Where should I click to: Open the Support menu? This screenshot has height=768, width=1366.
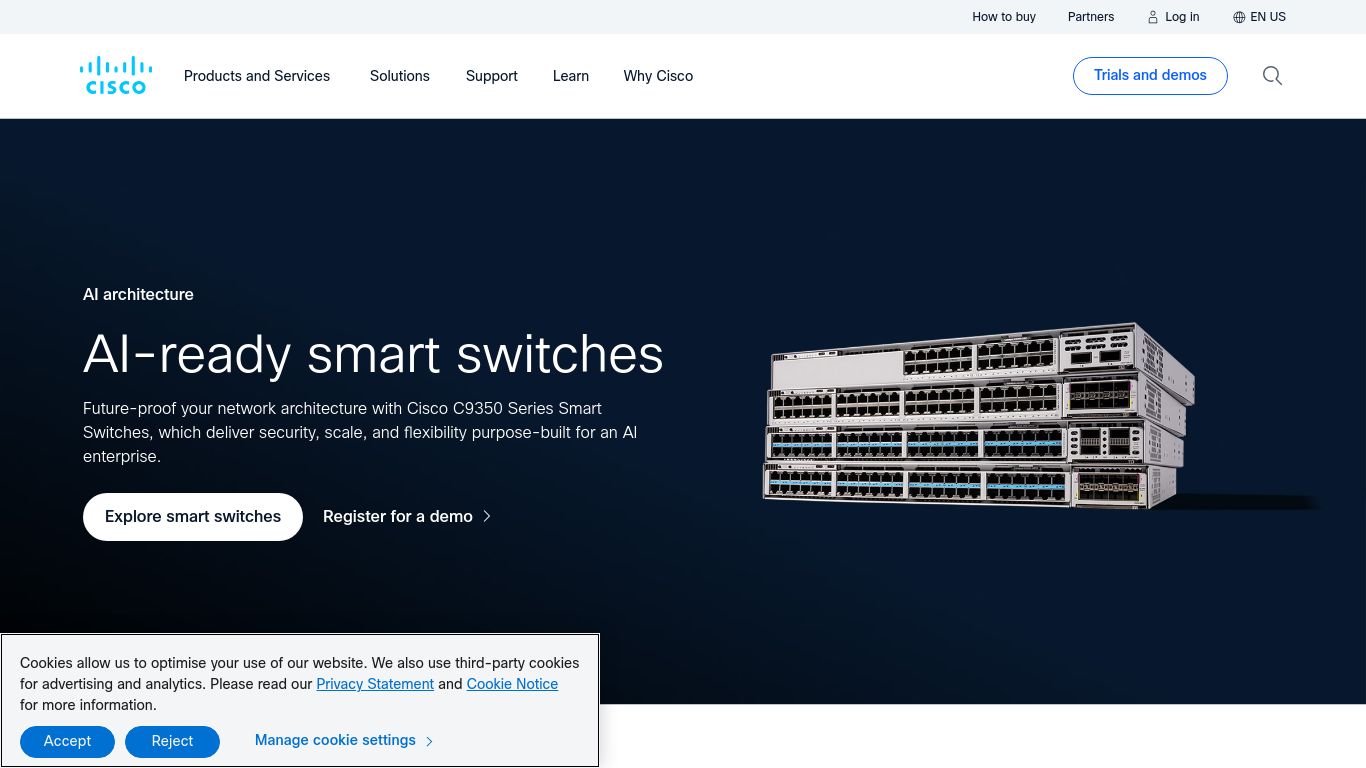pos(492,76)
